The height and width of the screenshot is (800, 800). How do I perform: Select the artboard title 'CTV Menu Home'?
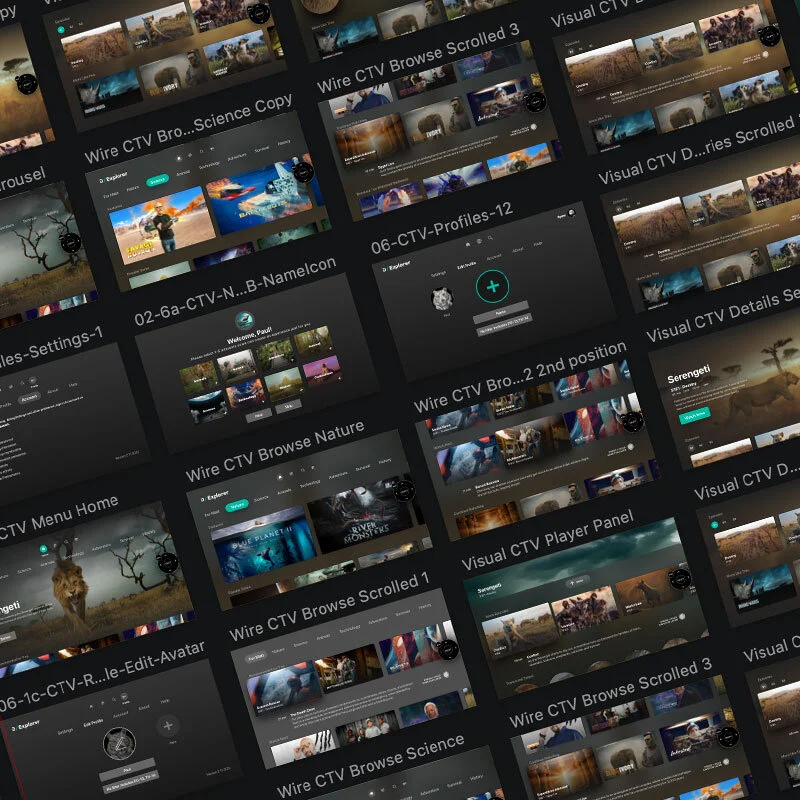click(59, 518)
